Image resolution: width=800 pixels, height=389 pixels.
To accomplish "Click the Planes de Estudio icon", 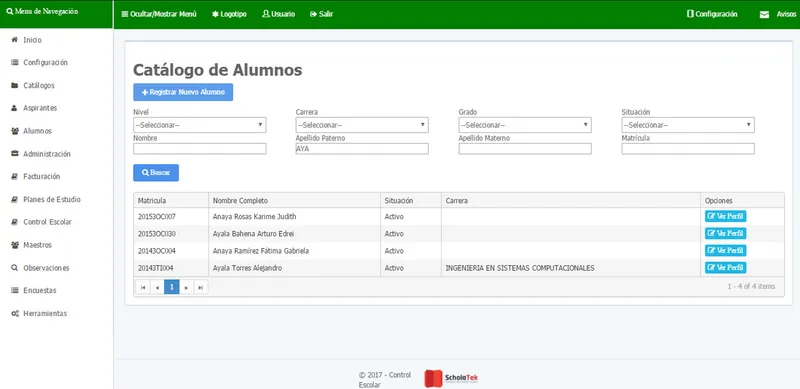I will point(15,200).
